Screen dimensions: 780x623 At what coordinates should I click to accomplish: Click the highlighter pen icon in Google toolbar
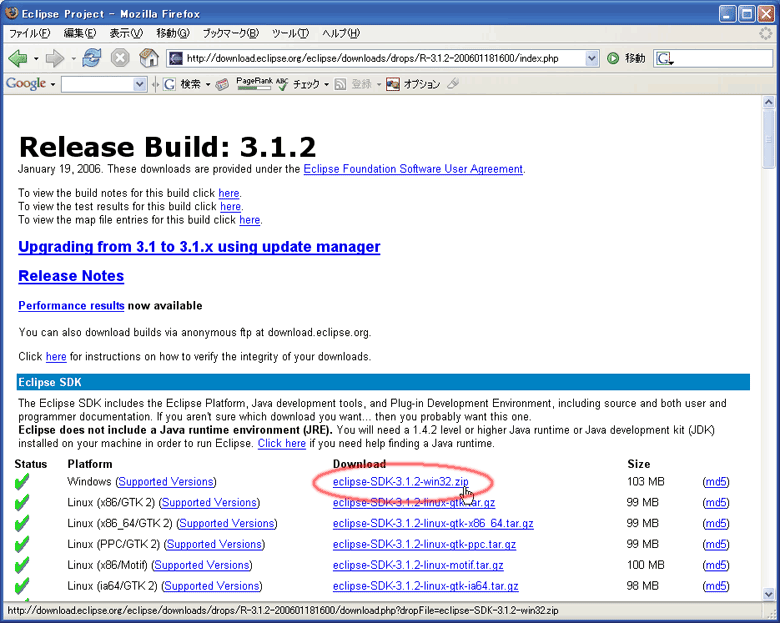coord(452,84)
